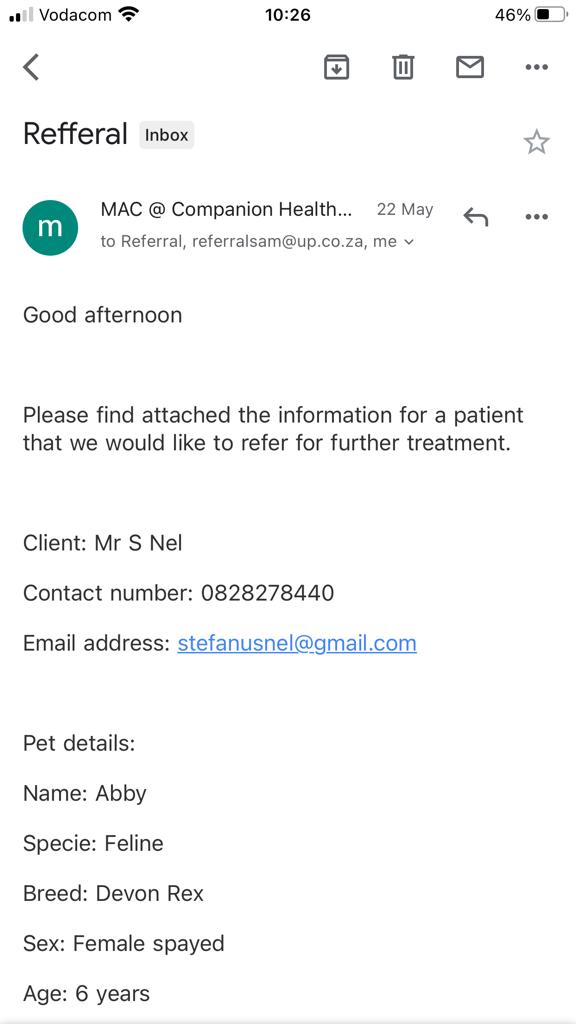The image size is (576, 1024).
Task: Open the message-level three dots menu
Action: click(536, 217)
